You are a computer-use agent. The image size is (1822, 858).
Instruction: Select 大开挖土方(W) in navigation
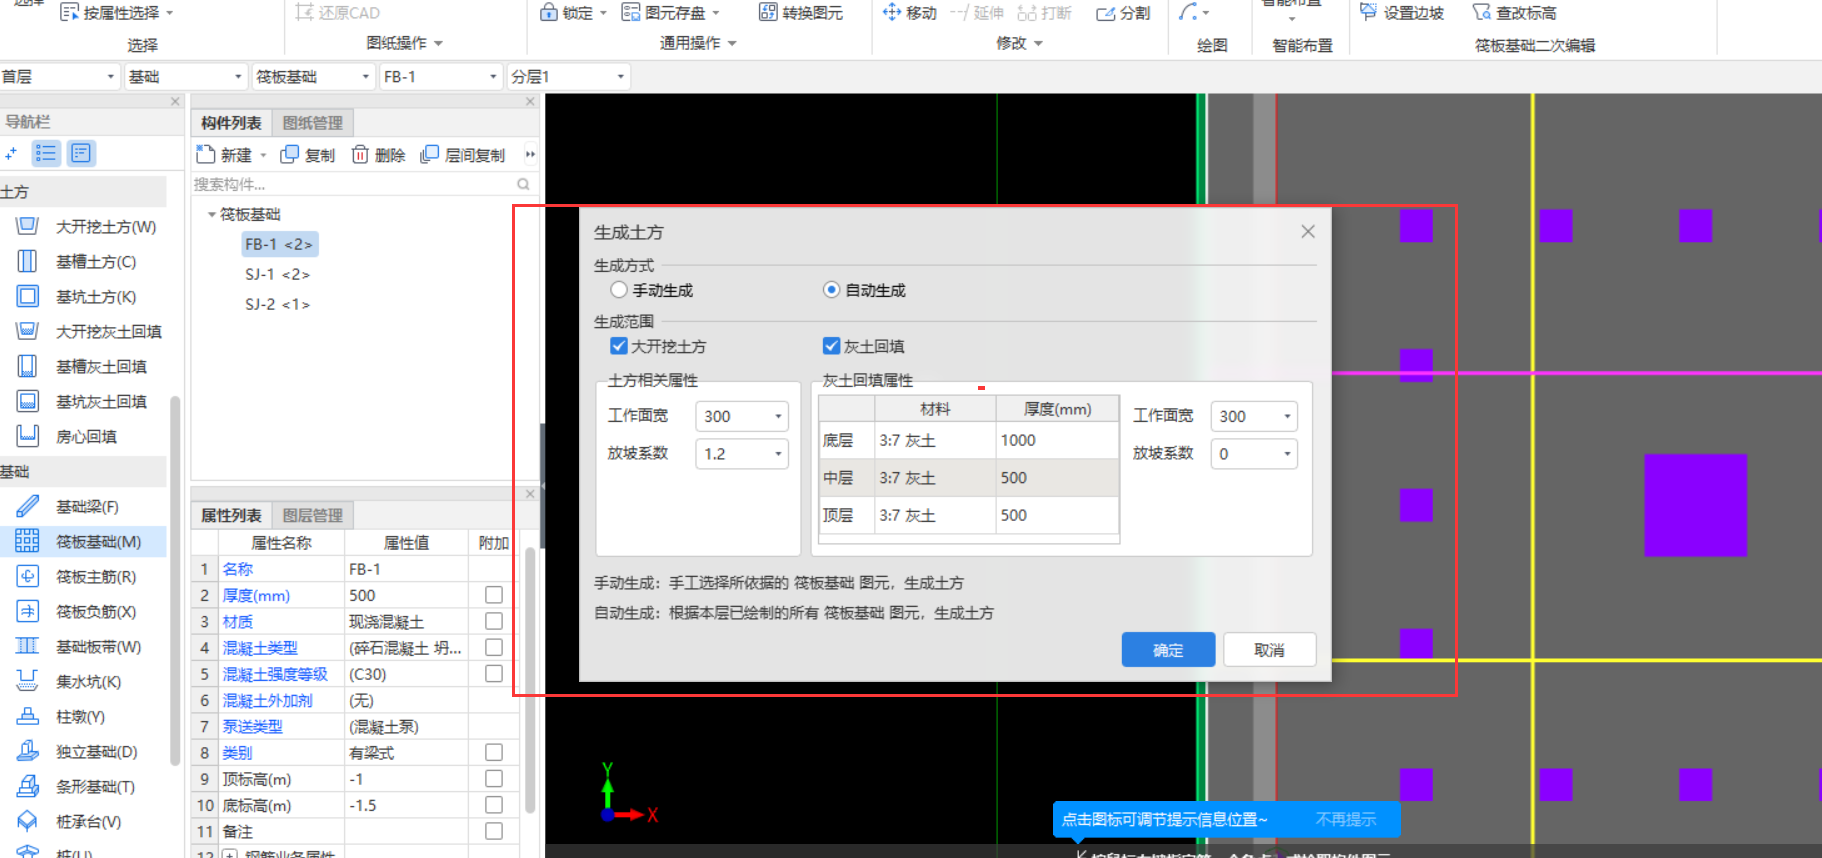105,227
